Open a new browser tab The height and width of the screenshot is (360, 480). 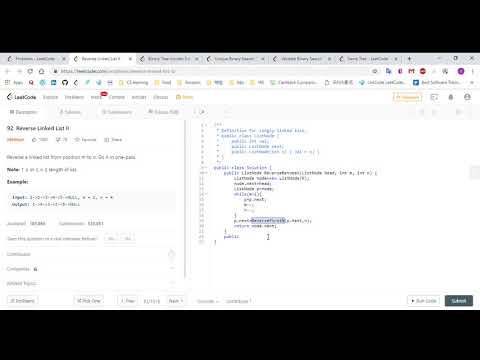[x=409, y=59]
